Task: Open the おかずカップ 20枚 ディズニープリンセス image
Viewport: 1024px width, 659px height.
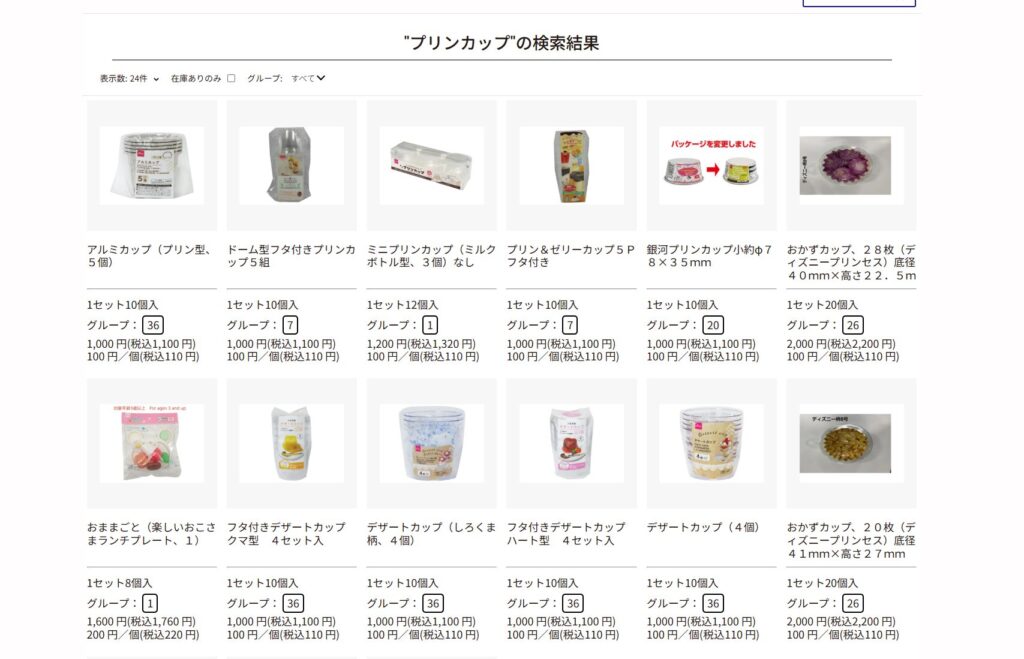Action: click(x=851, y=443)
